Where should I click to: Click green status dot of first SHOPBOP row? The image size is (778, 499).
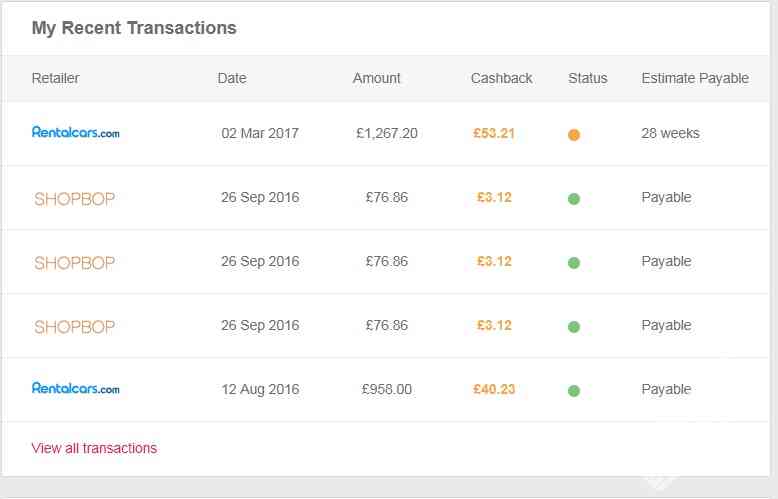point(574,199)
